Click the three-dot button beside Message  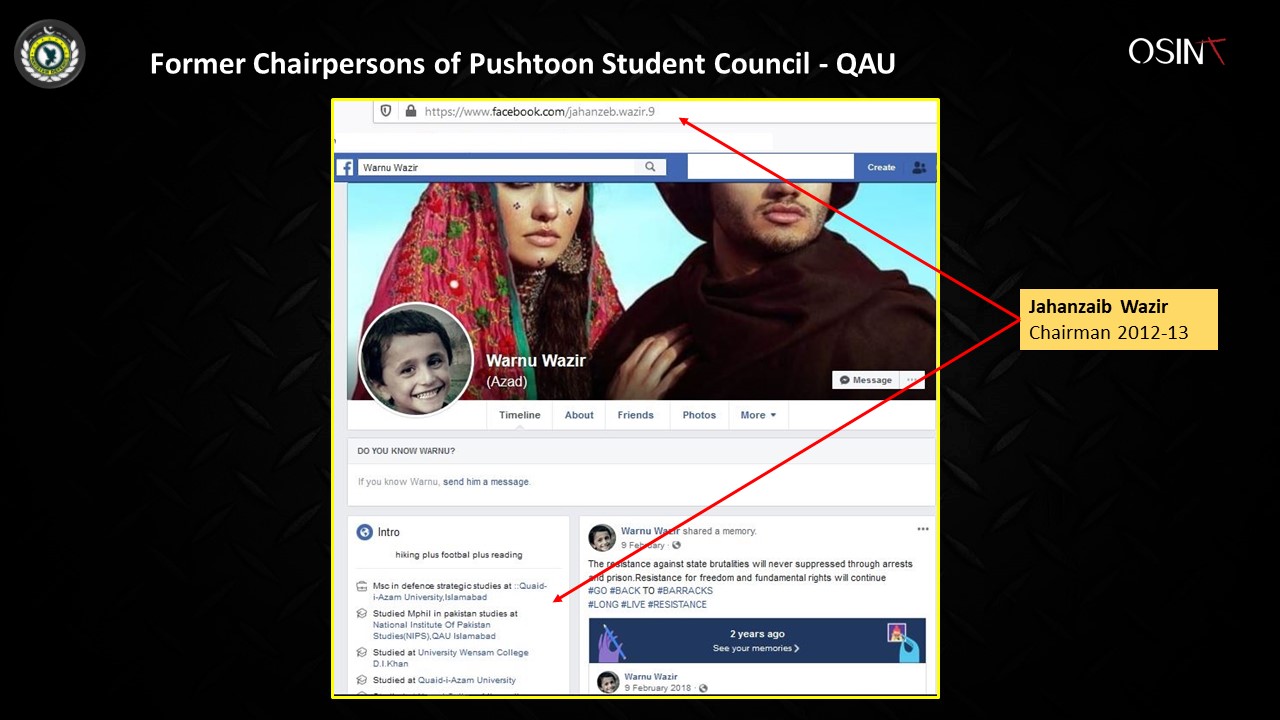[x=910, y=380]
